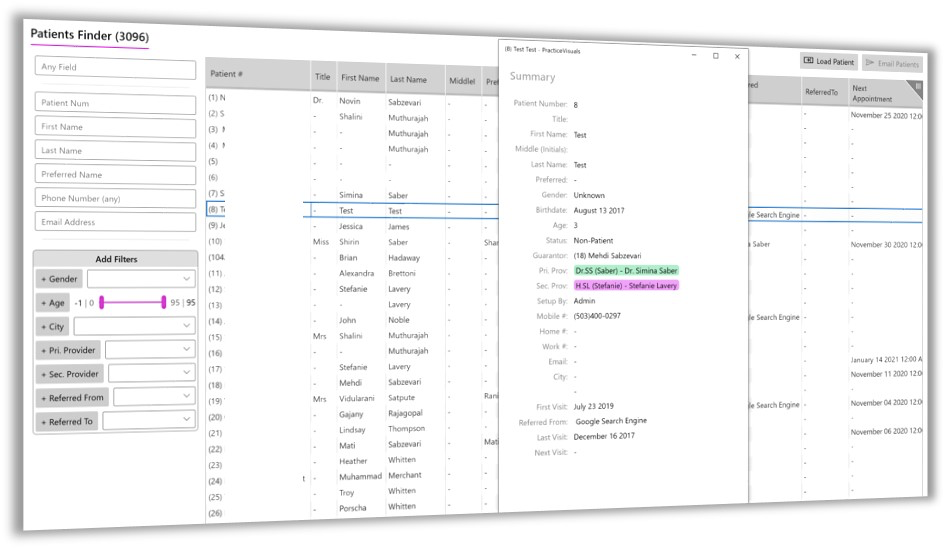Close the Test Test summary popup

[737, 56]
